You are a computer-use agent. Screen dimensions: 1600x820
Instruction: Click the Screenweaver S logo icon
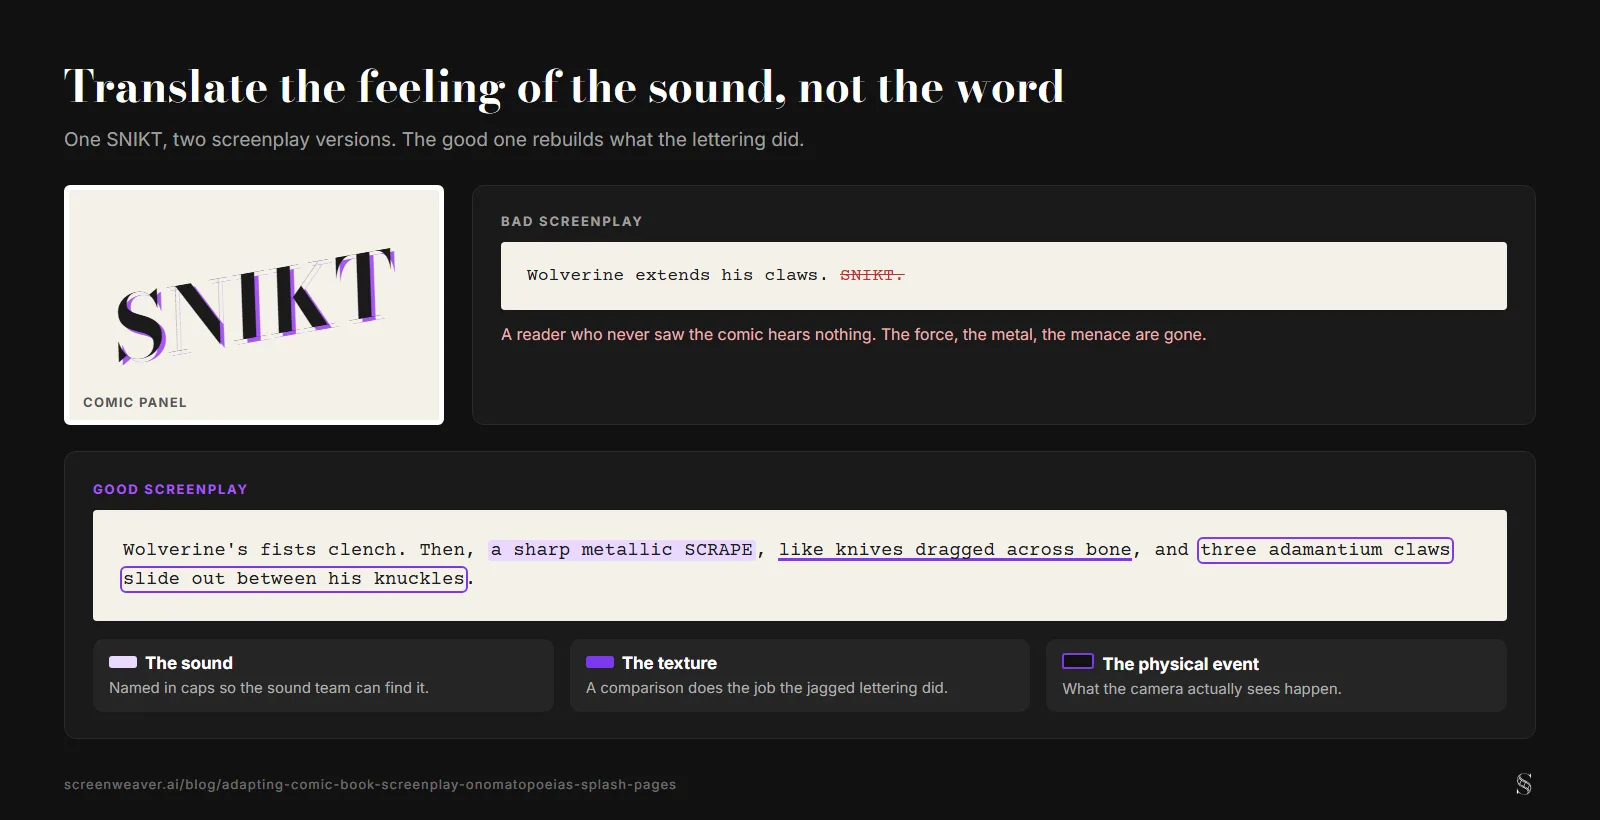coord(1523,784)
